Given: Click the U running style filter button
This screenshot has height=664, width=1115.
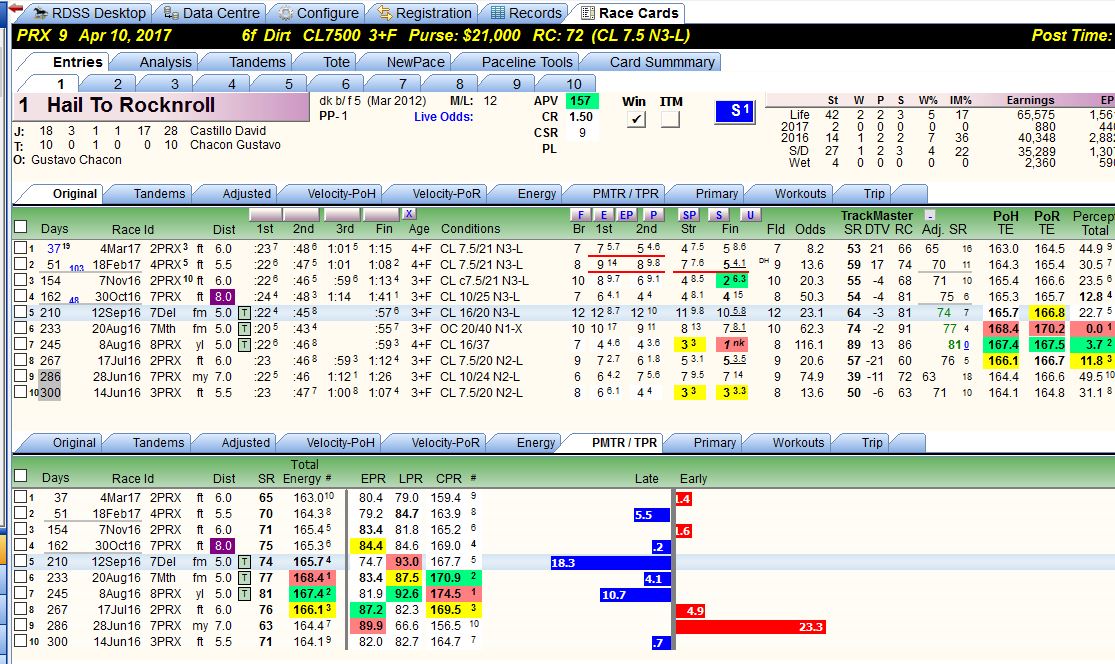Looking at the screenshot, I should tap(749, 215).
